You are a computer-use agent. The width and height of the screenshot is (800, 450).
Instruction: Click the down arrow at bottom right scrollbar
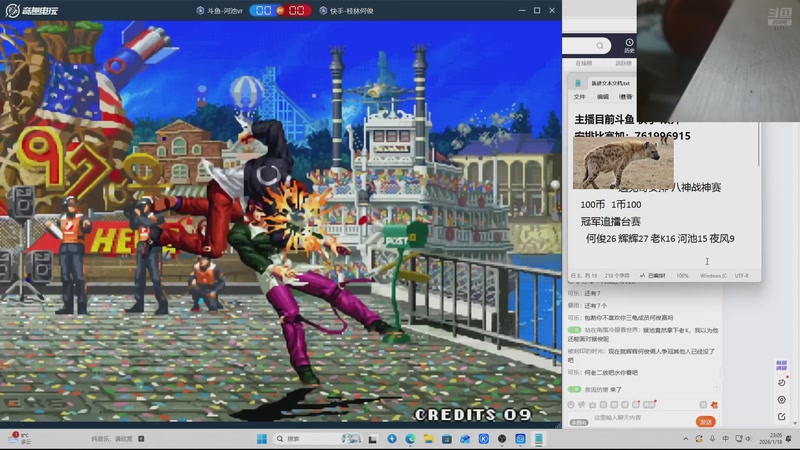[x=796, y=424]
